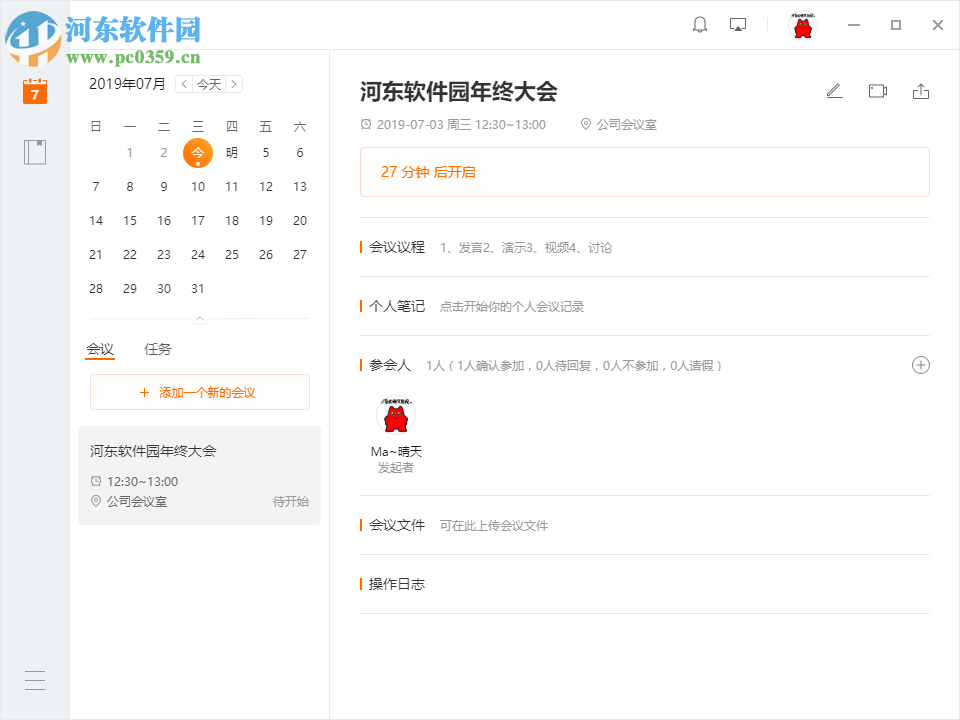Add a participant with the plus icon

pos(920,365)
